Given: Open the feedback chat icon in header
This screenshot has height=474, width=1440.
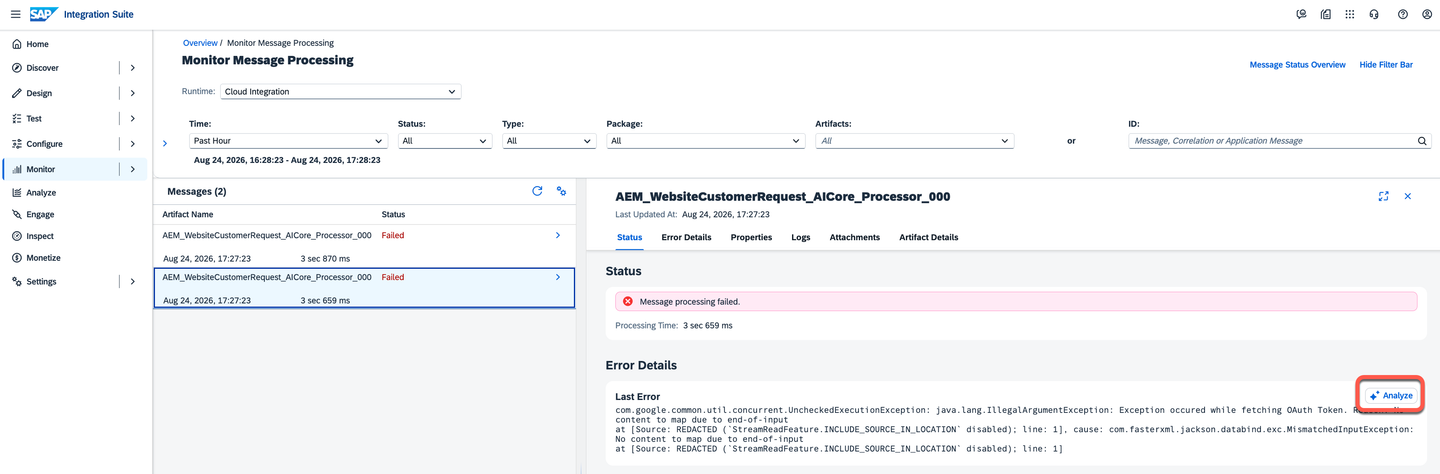Looking at the screenshot, I should (1301, 14).
